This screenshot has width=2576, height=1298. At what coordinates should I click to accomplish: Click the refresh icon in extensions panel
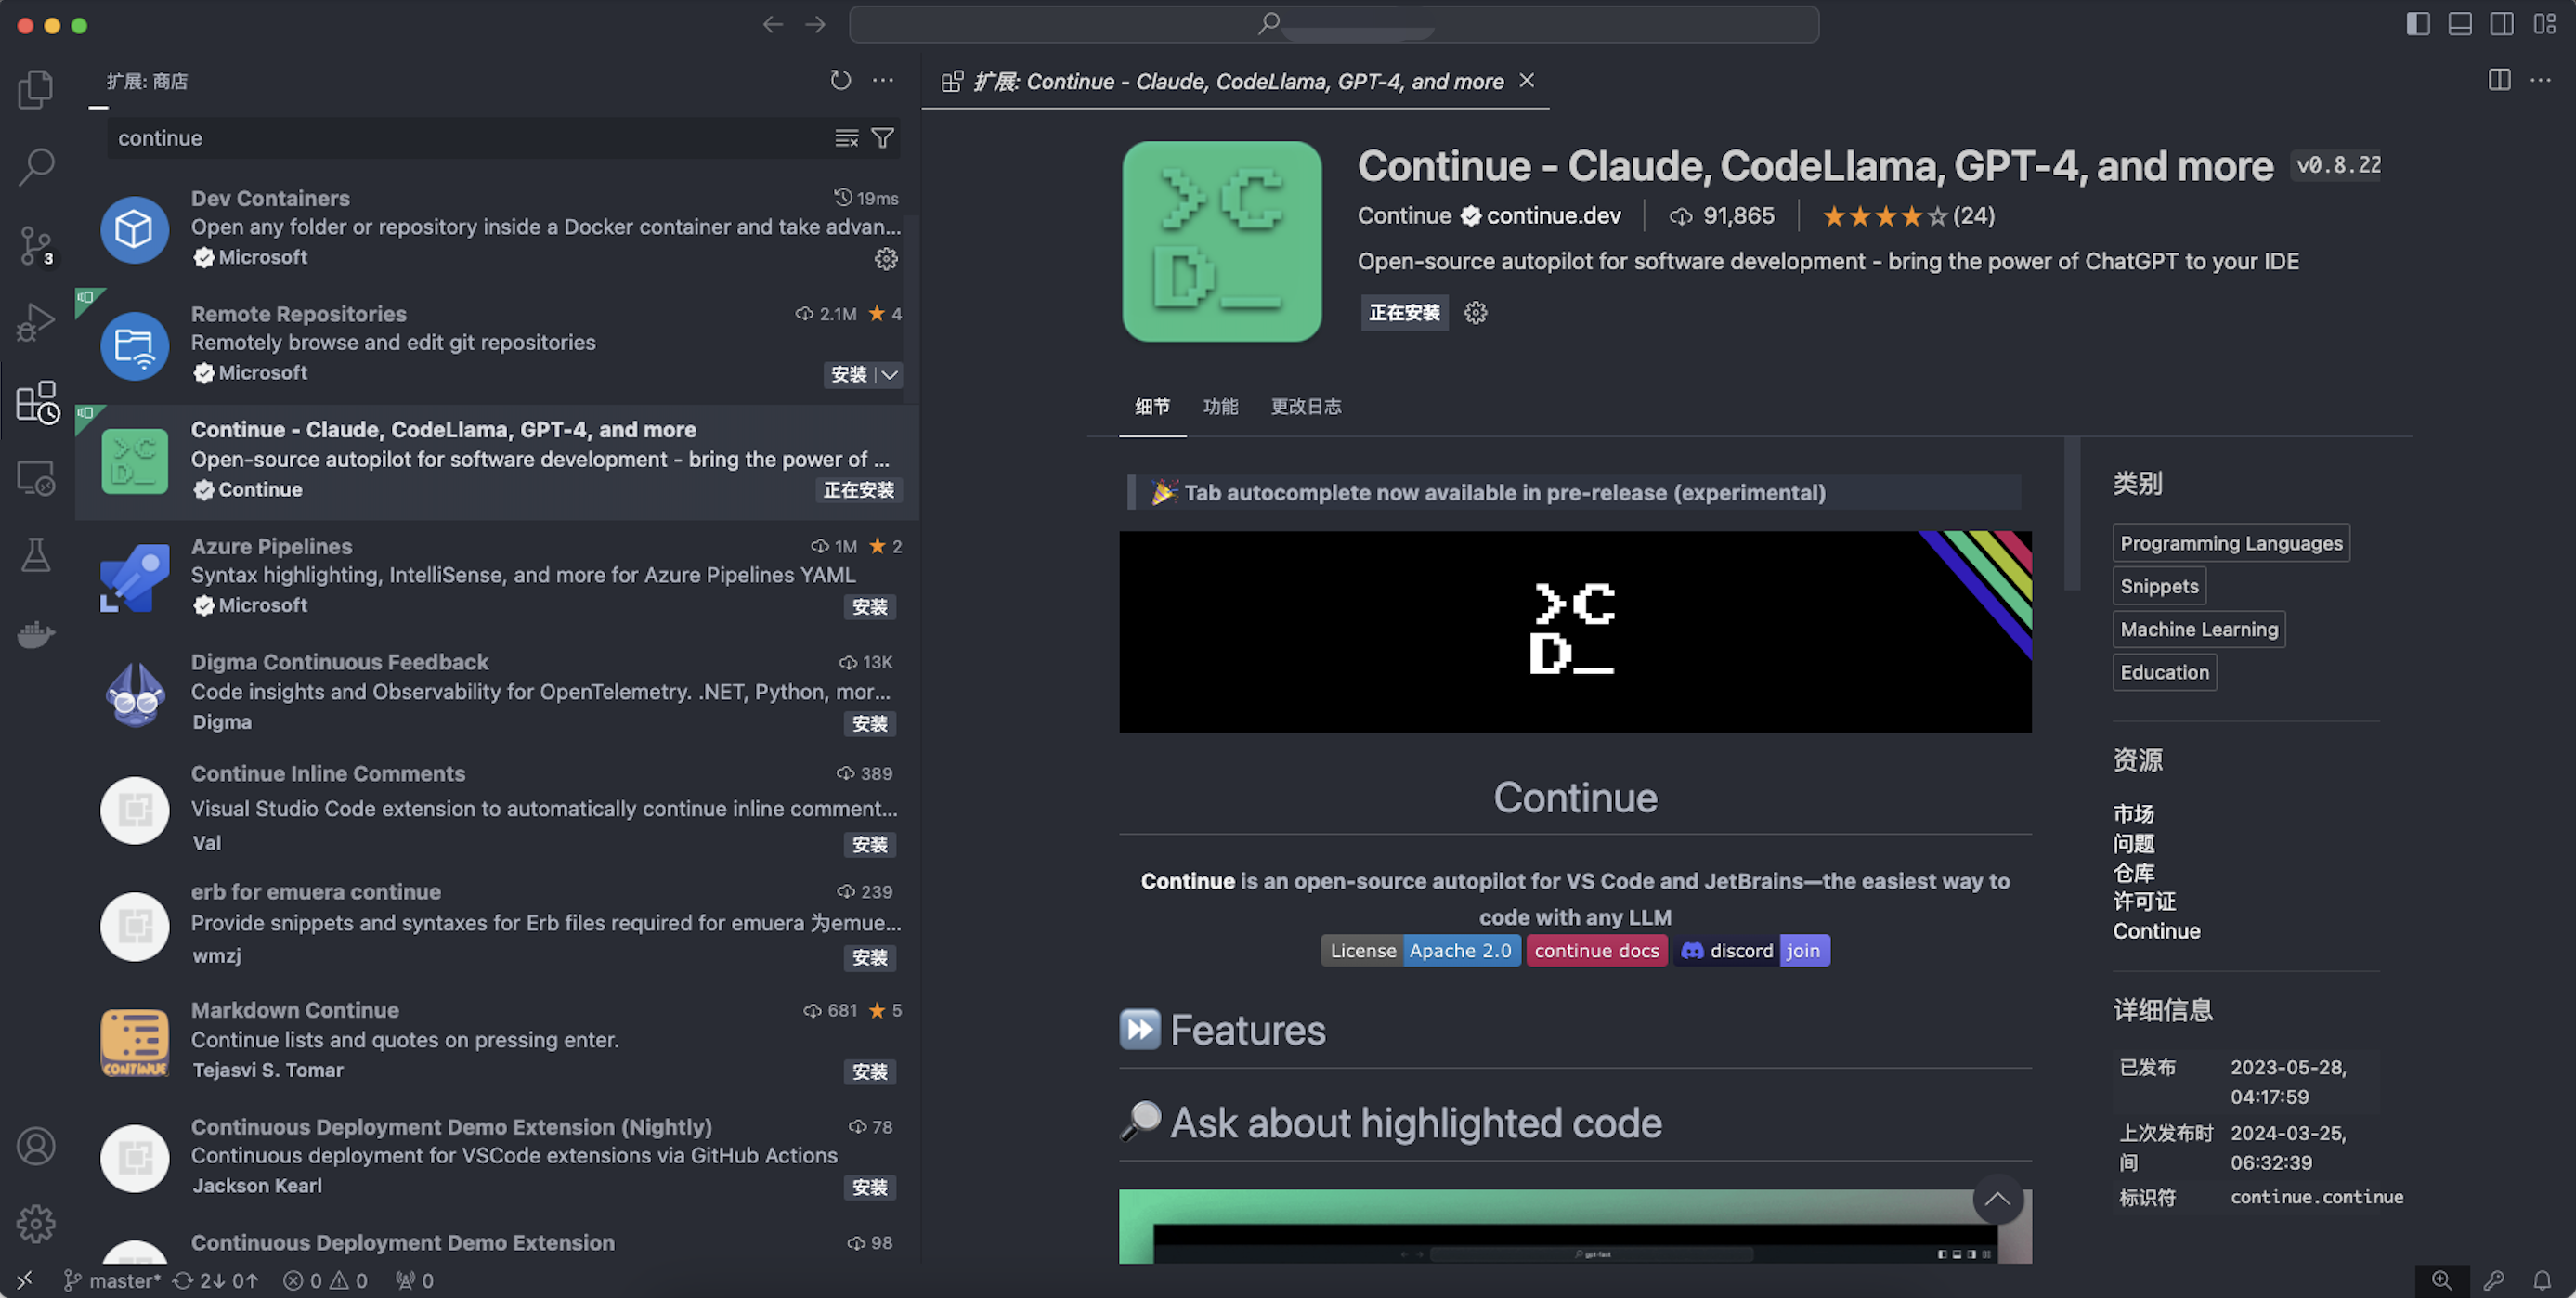point(839,80)
